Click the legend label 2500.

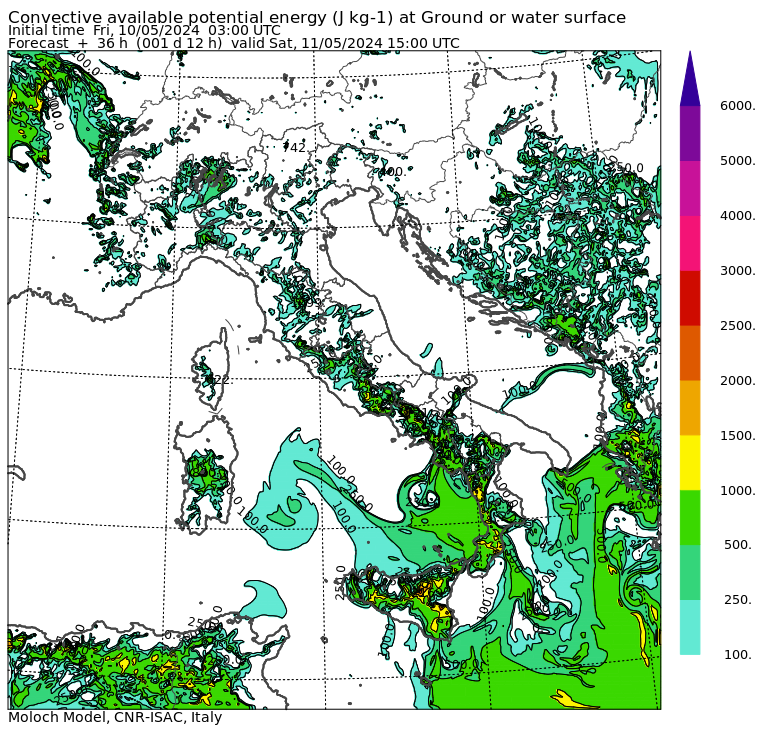[737, 325]
